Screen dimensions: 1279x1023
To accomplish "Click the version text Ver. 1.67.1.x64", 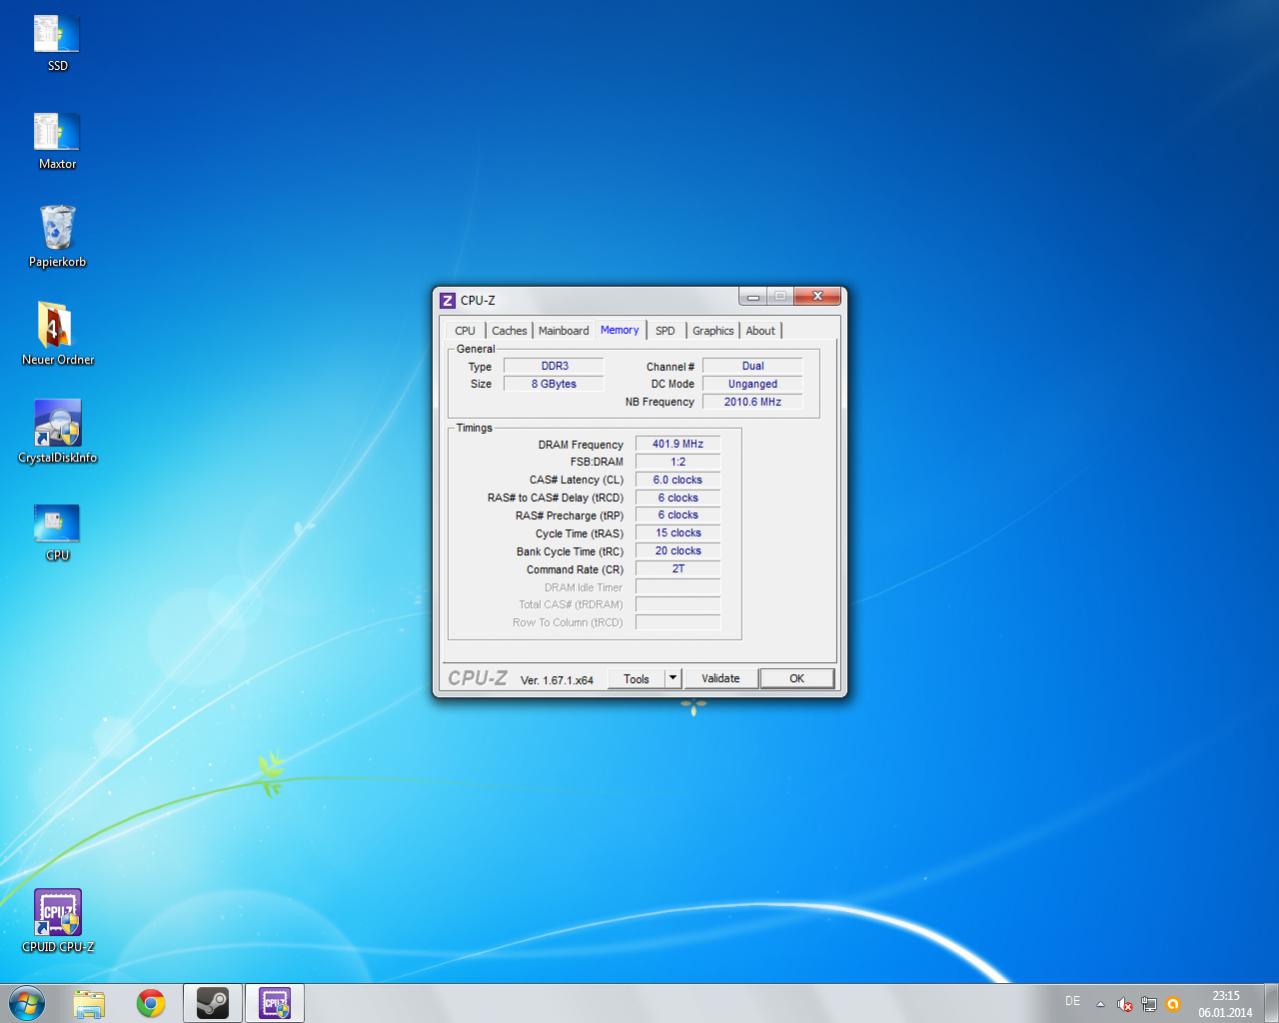I will point(557,680).
